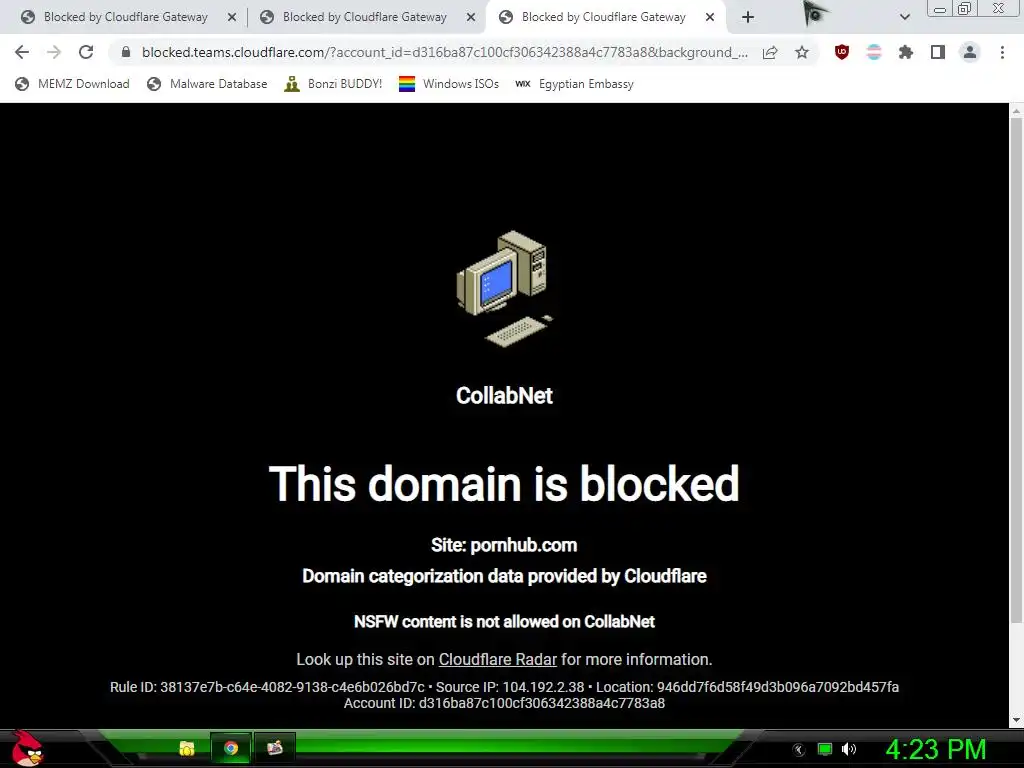Open the uBlock Origin extension icon
Viewport: 1024px width, 768px height.
coord(842,52)
